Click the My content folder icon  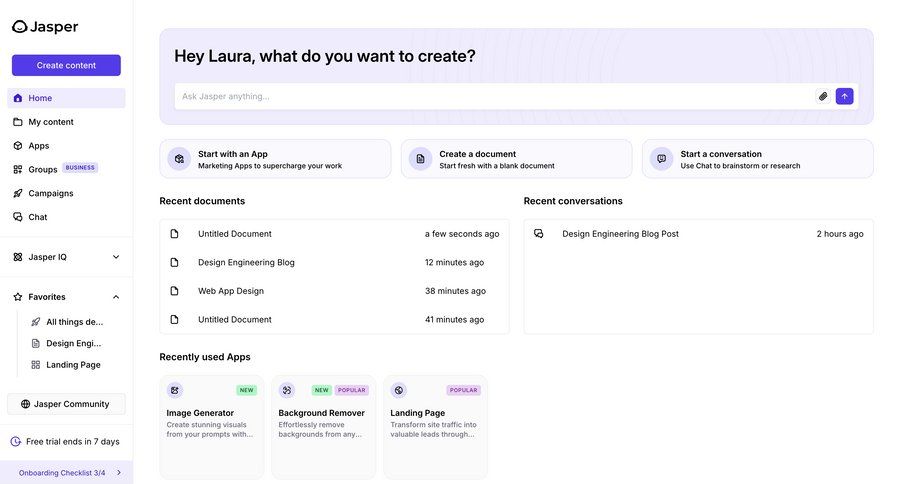tap(18, 122)
